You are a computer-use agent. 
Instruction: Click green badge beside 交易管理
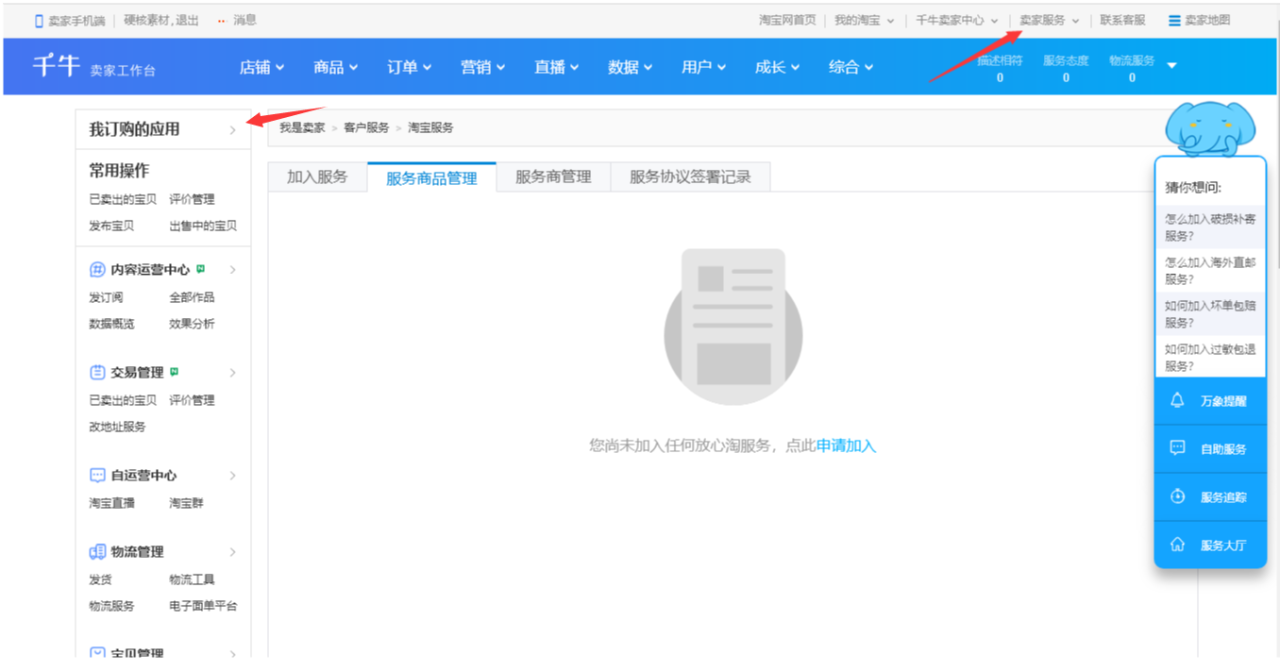[x=174, y=372]
